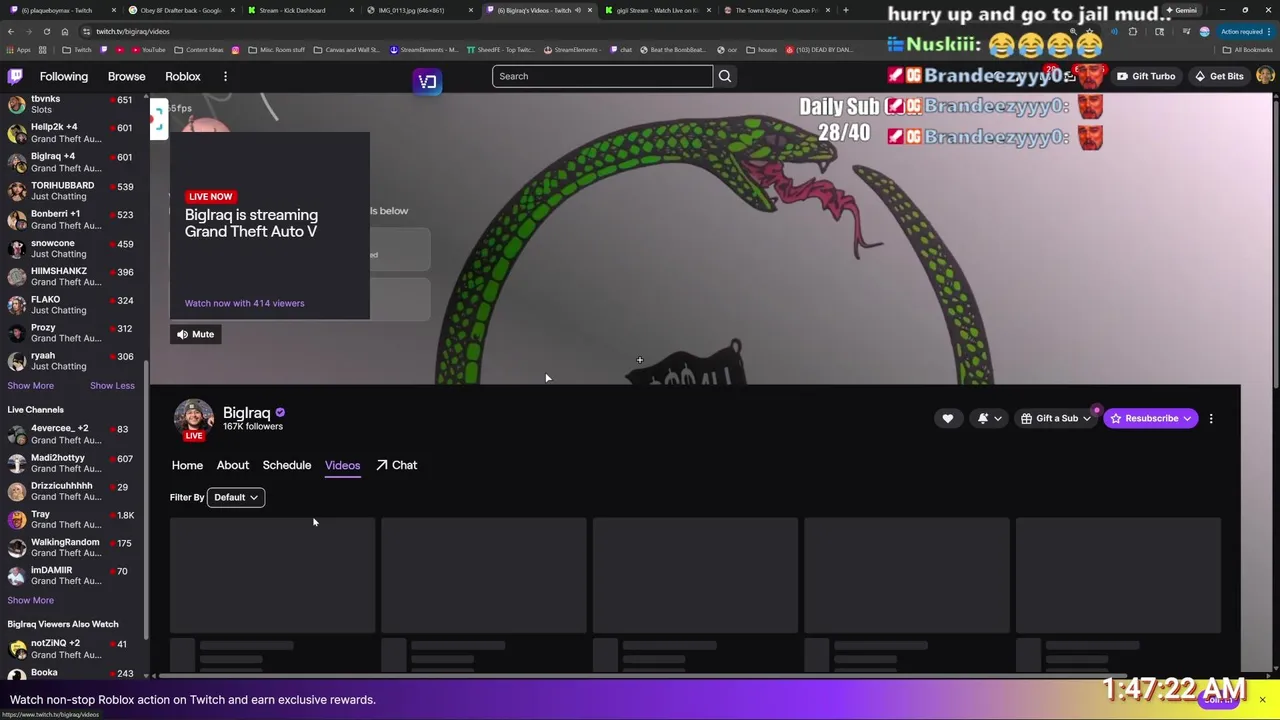Image resolution: width=1280 pixels, height=720 pixels.
Task: Click the profile avatar at top right
Action: (1264, 76)
